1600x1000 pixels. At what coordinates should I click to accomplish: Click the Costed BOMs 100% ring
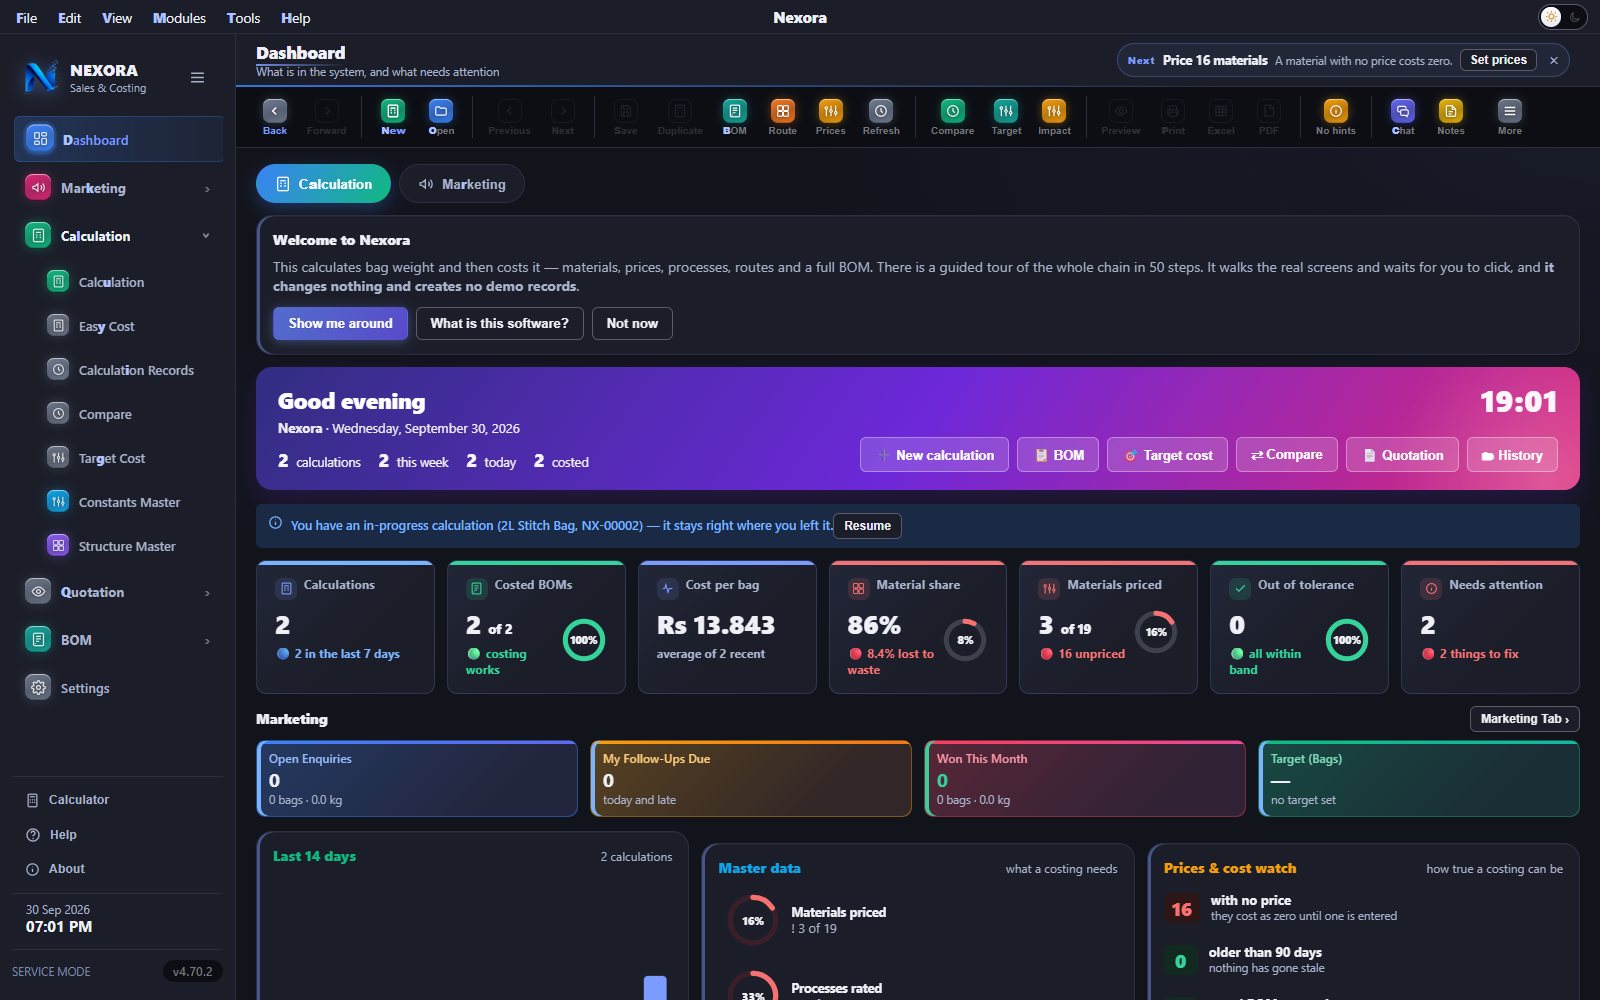coord(583,640)
